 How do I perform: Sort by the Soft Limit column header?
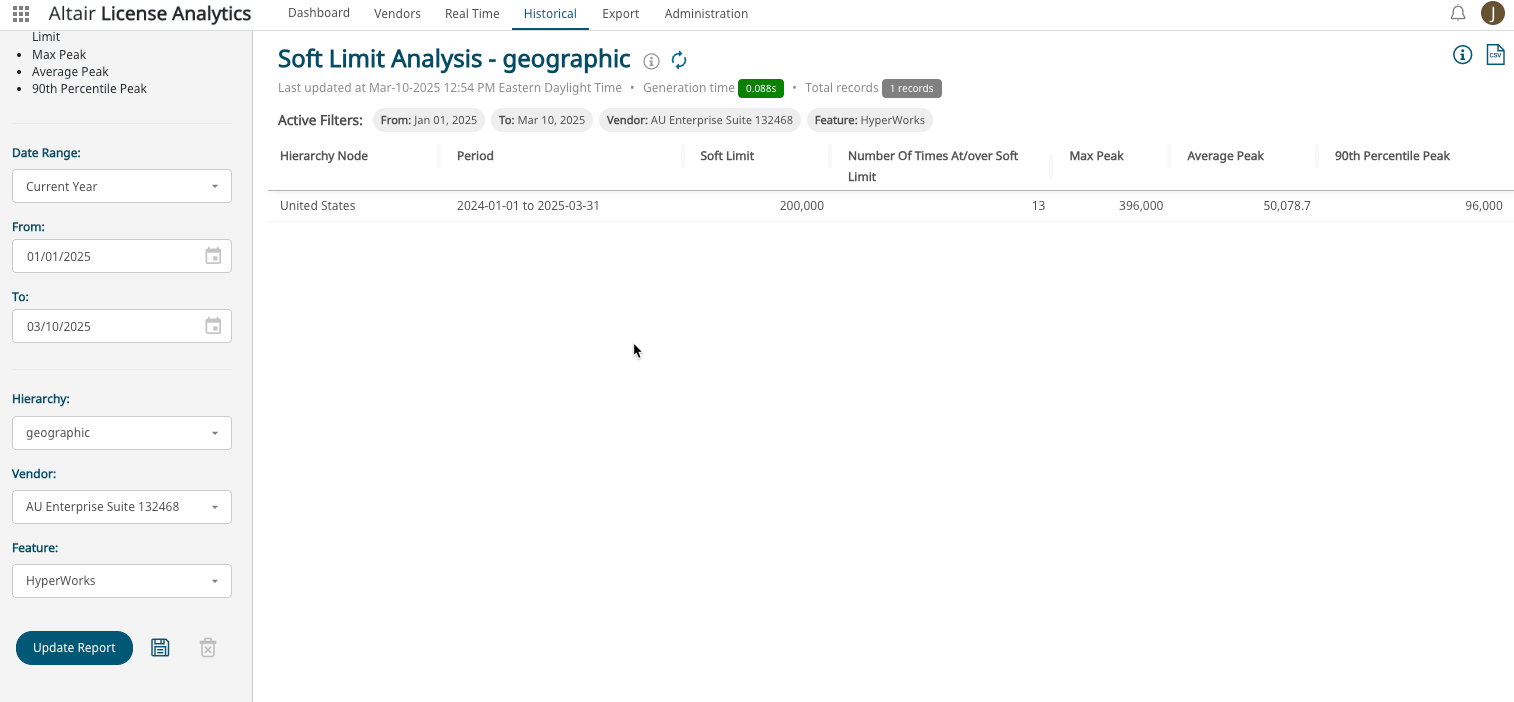click(727, 156)
